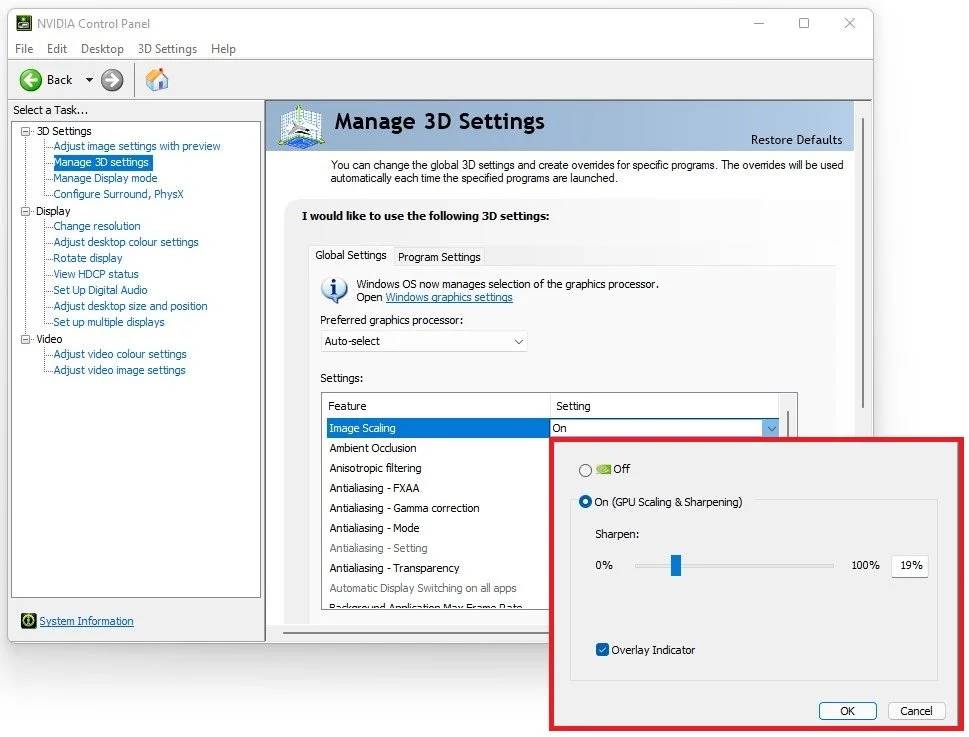Select Manage Display mode
The width and height of the screenshot is (969, 737).
point(105,179)
